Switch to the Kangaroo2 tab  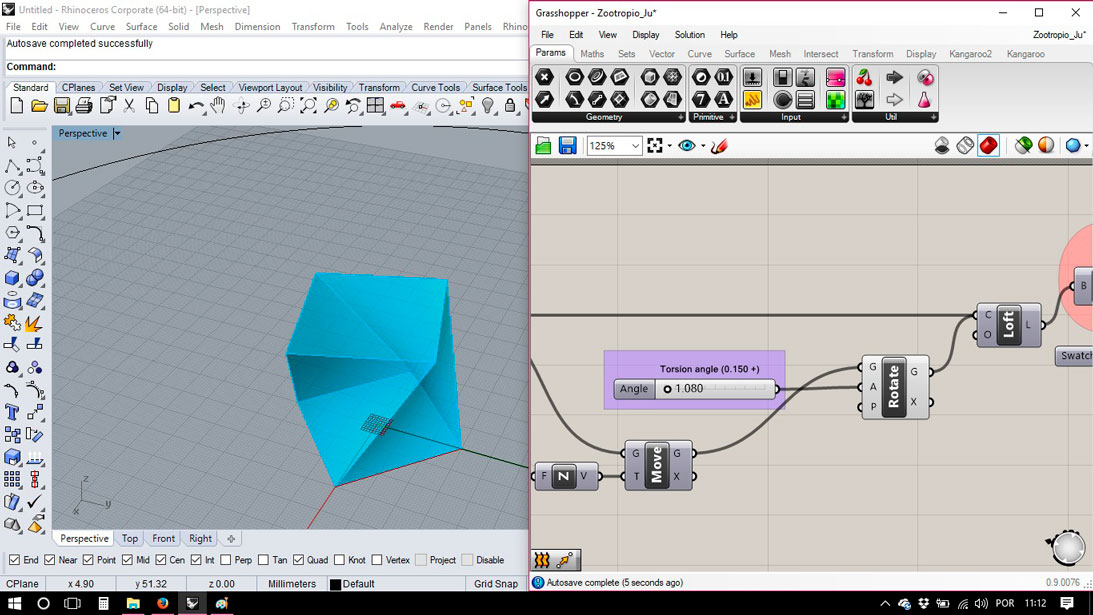click(970, 54)
